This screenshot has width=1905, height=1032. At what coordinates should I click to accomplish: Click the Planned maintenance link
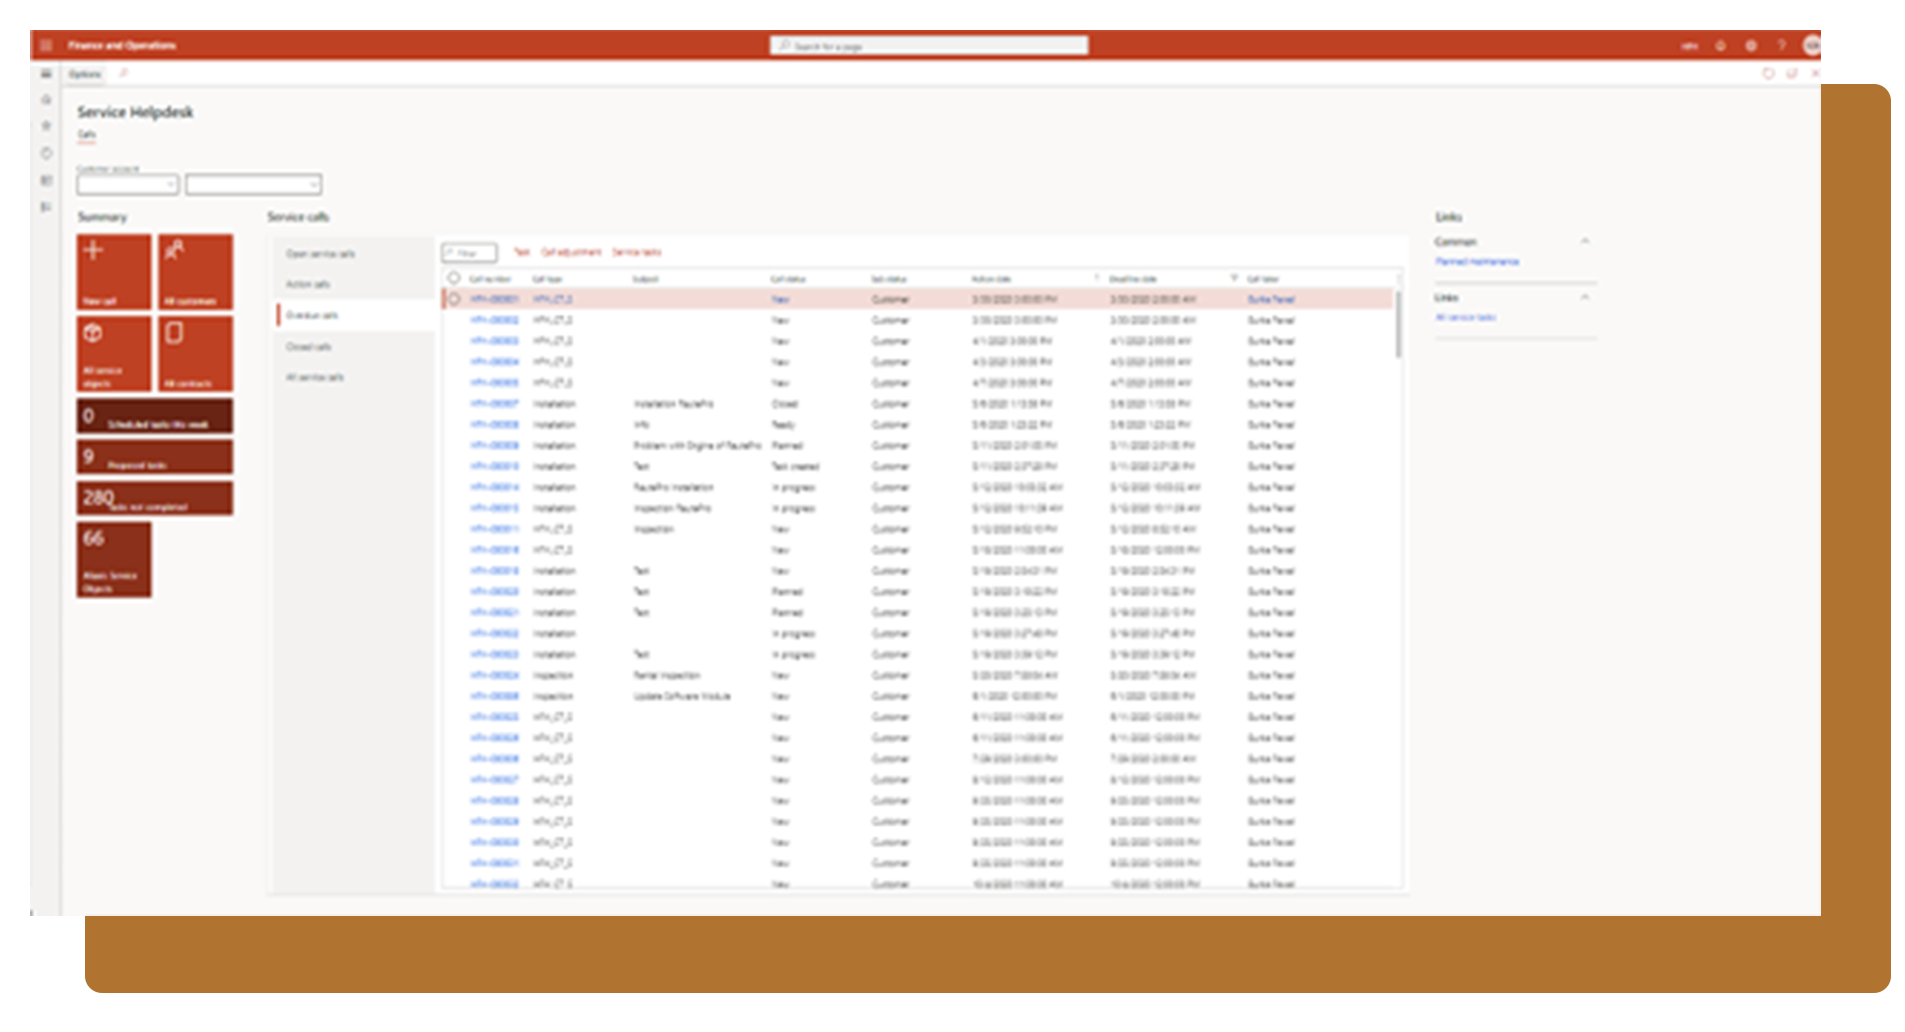(1476, 262)
